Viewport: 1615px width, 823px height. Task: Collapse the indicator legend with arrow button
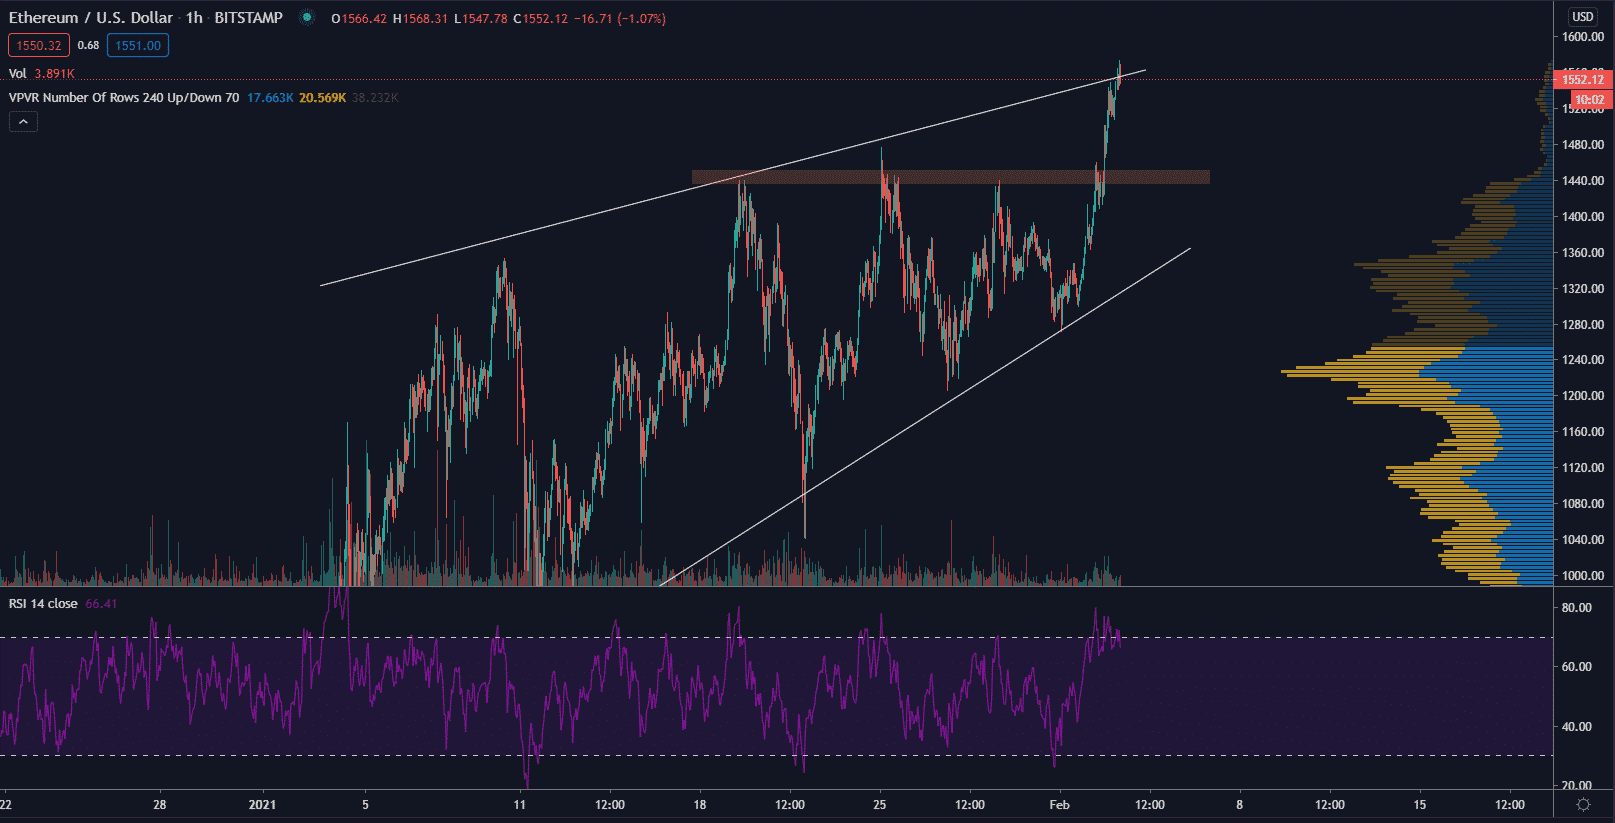(23, 121)
